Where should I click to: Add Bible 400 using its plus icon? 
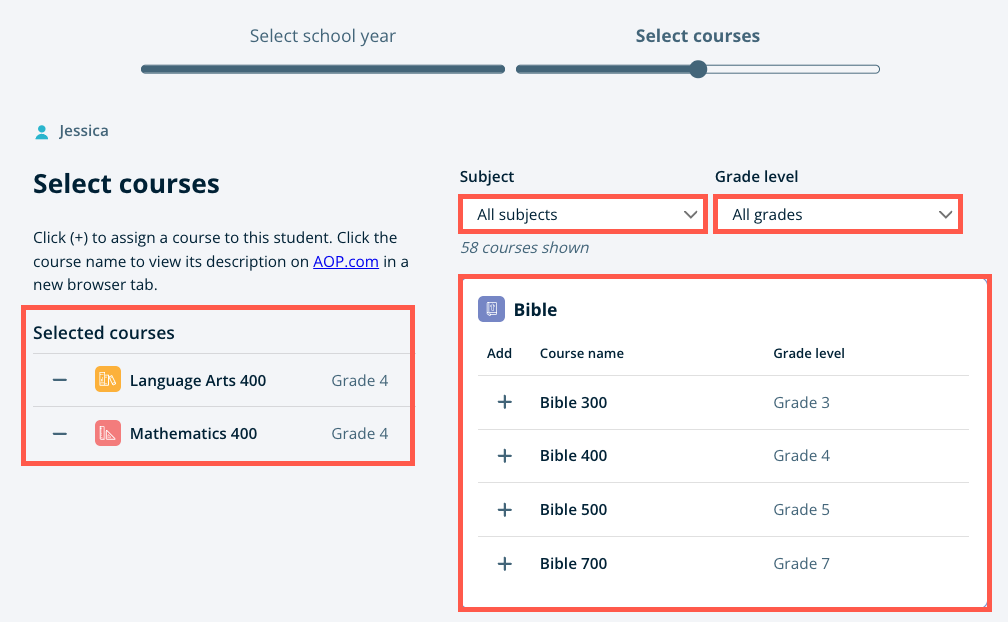coord(504,455)
